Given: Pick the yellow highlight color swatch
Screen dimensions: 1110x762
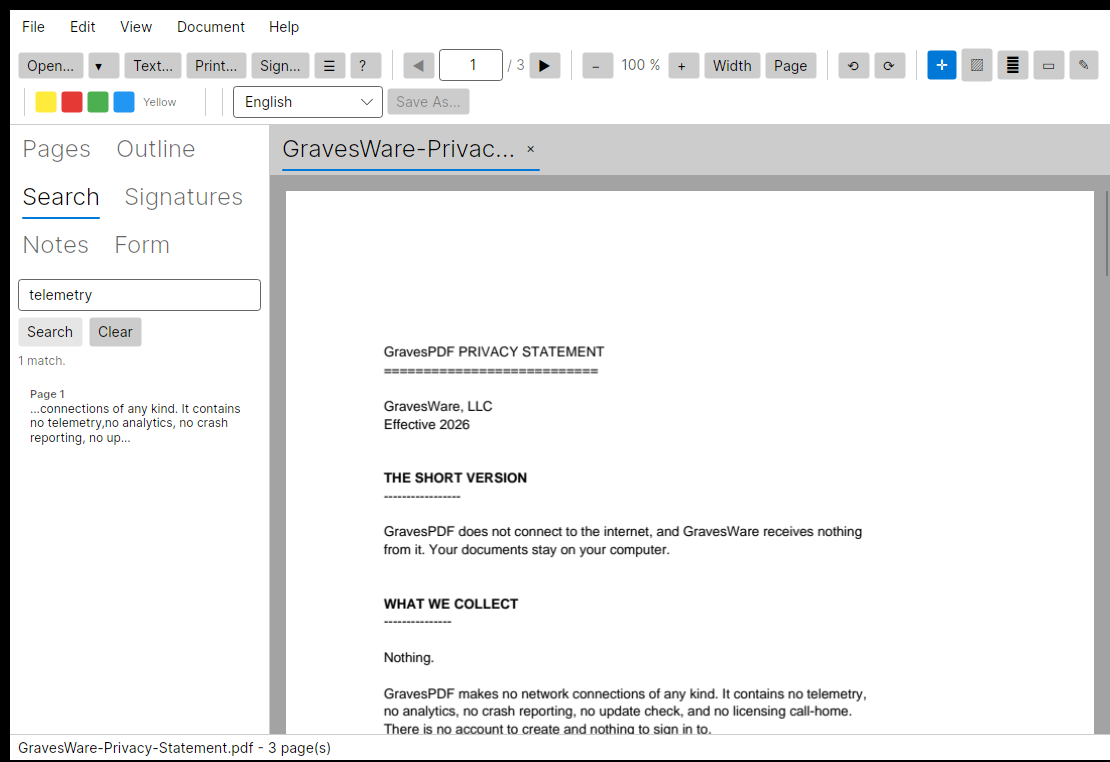Looking at the screenshot, I should pos(46,102).
